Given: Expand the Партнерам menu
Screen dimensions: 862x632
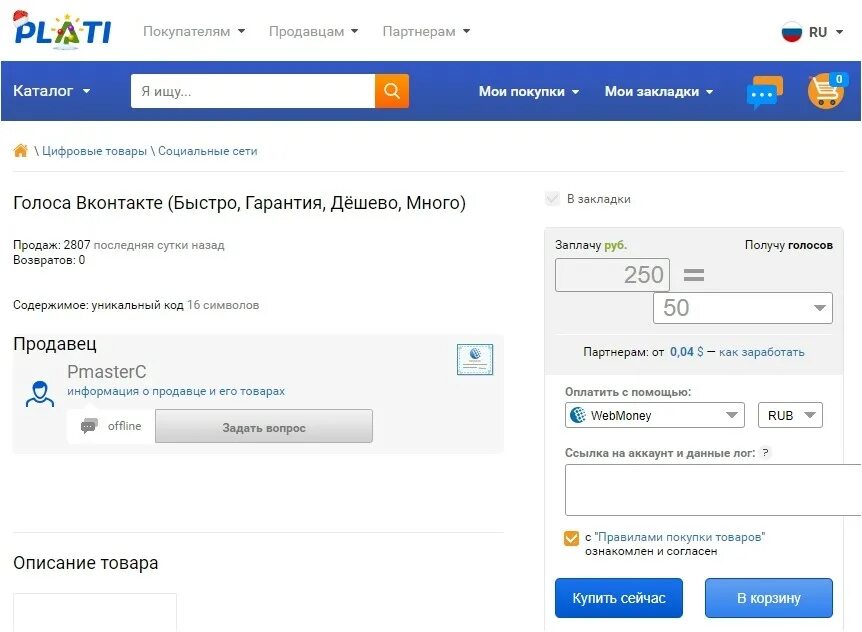Looking at the screenshot, I should (426, 31).
